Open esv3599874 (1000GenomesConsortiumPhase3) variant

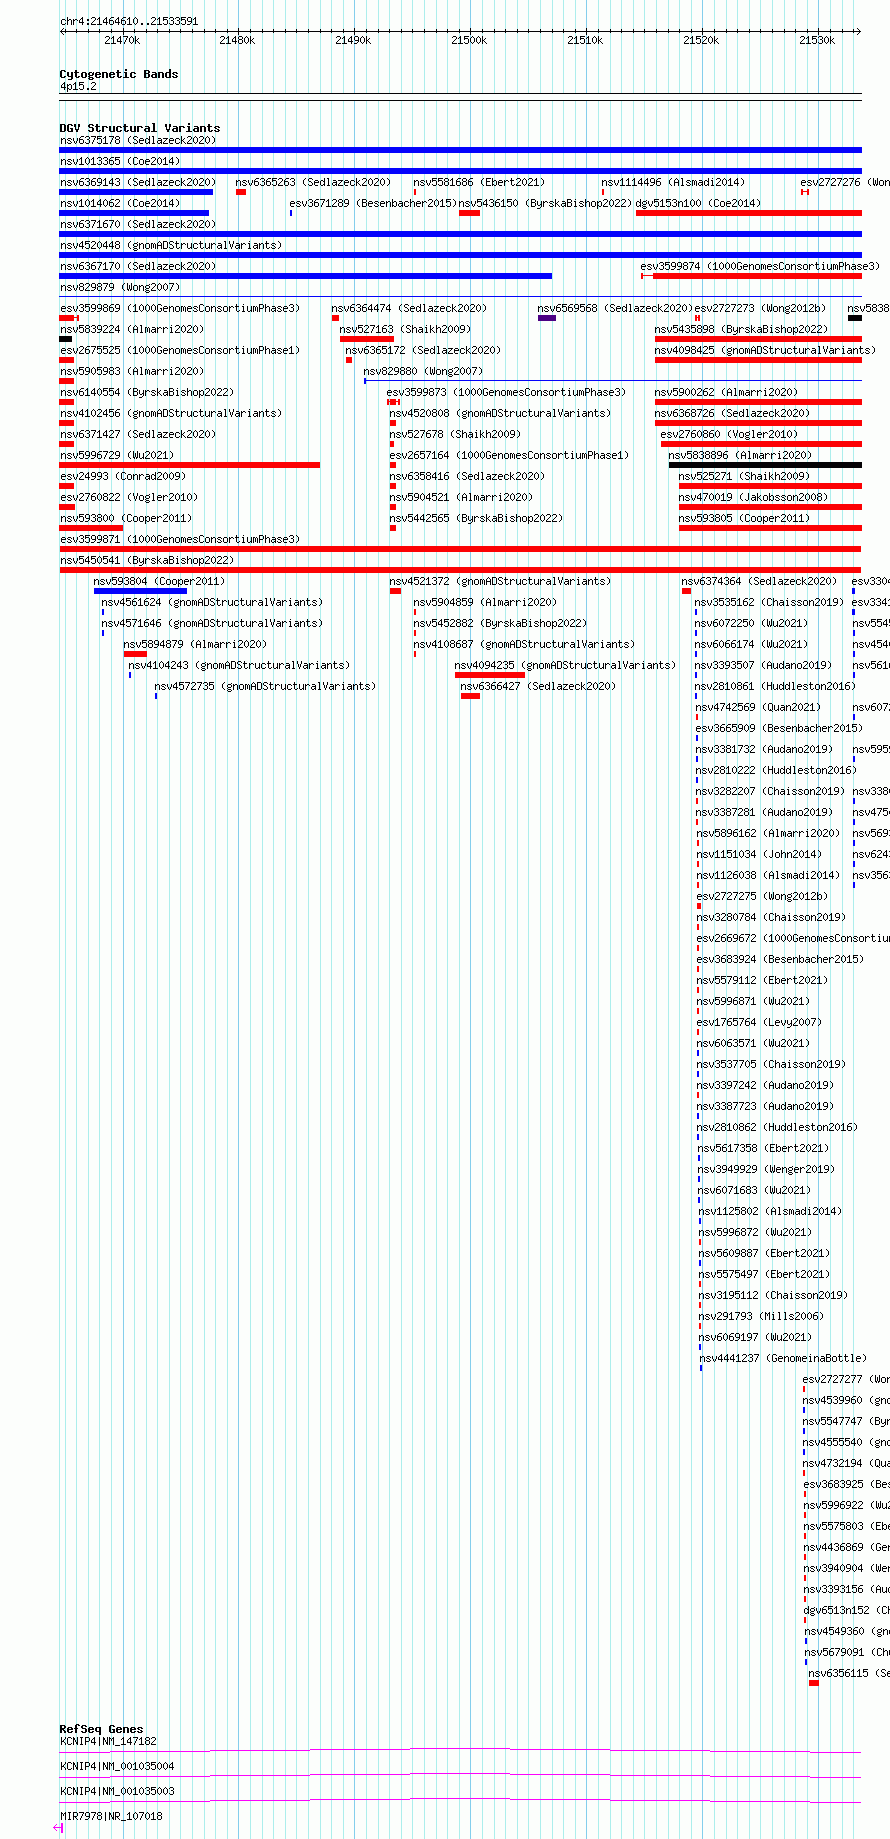tap(760, 266)
